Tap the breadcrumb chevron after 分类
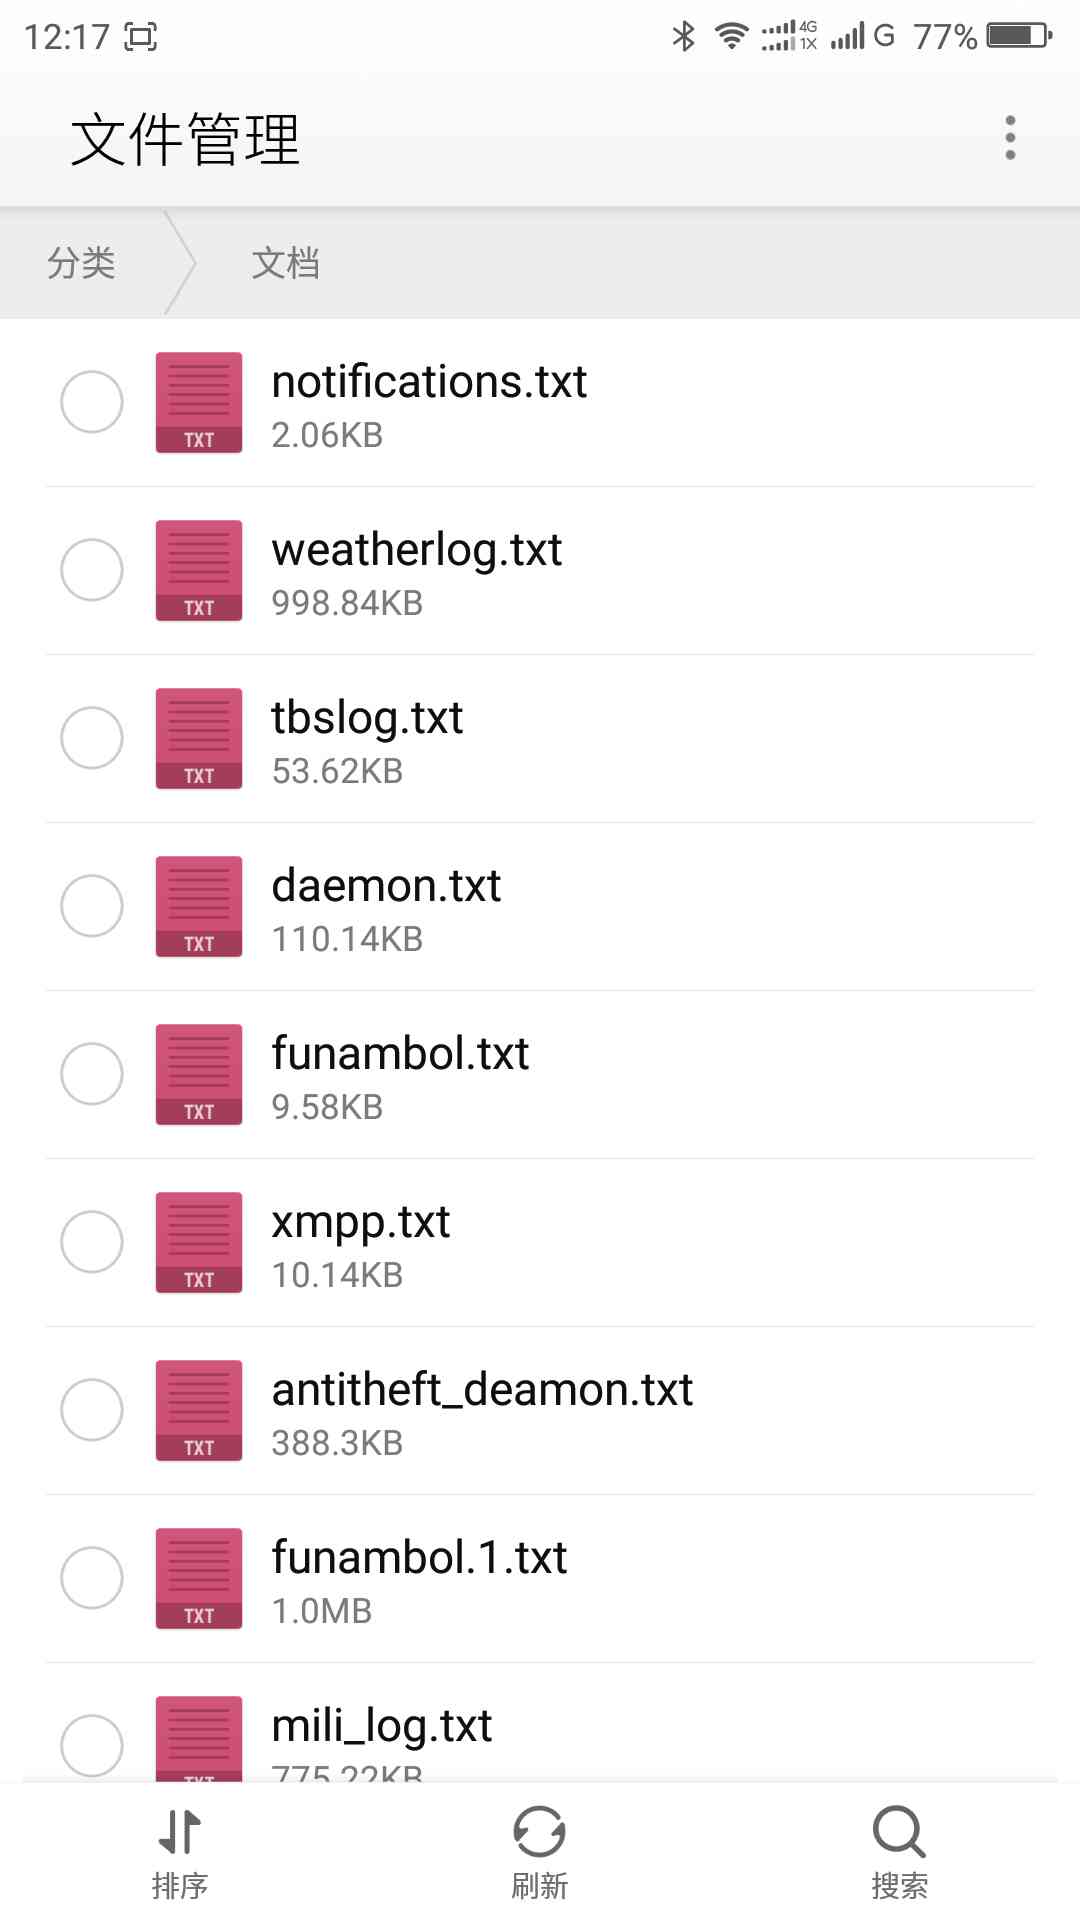This screenshot has width=1080, height=1920. [x=180, y=264]
